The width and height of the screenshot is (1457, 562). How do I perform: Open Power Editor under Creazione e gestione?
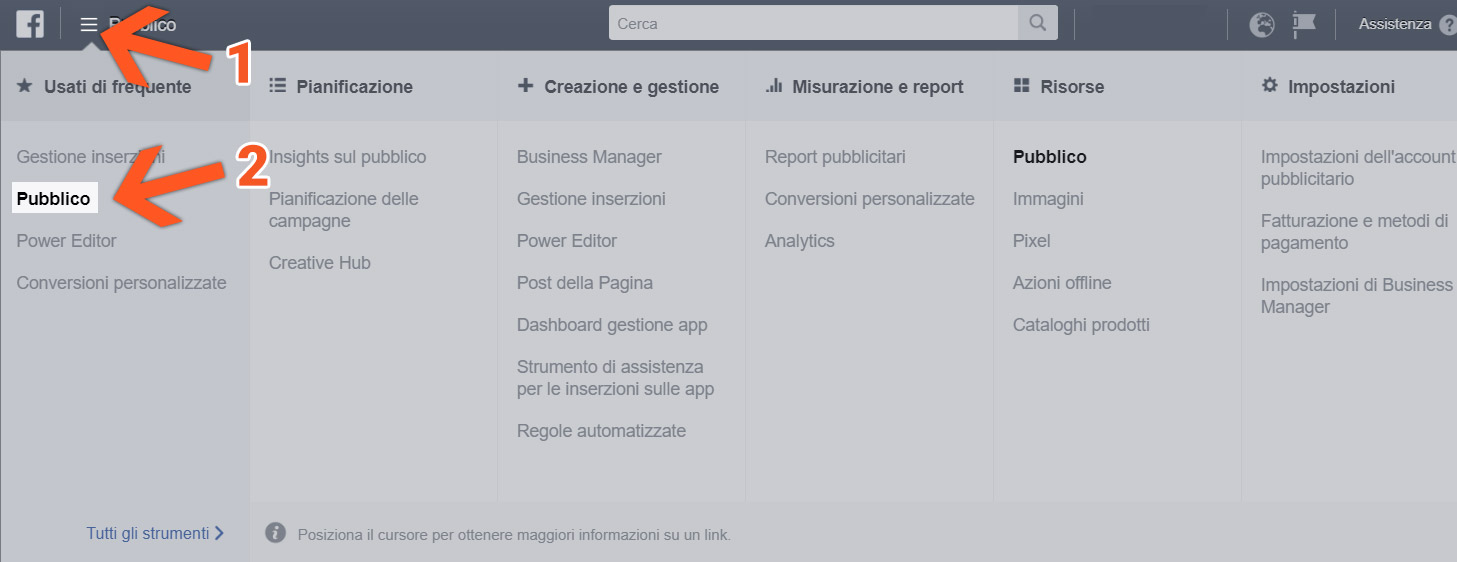pyautogui.click(x=566, y=241)
